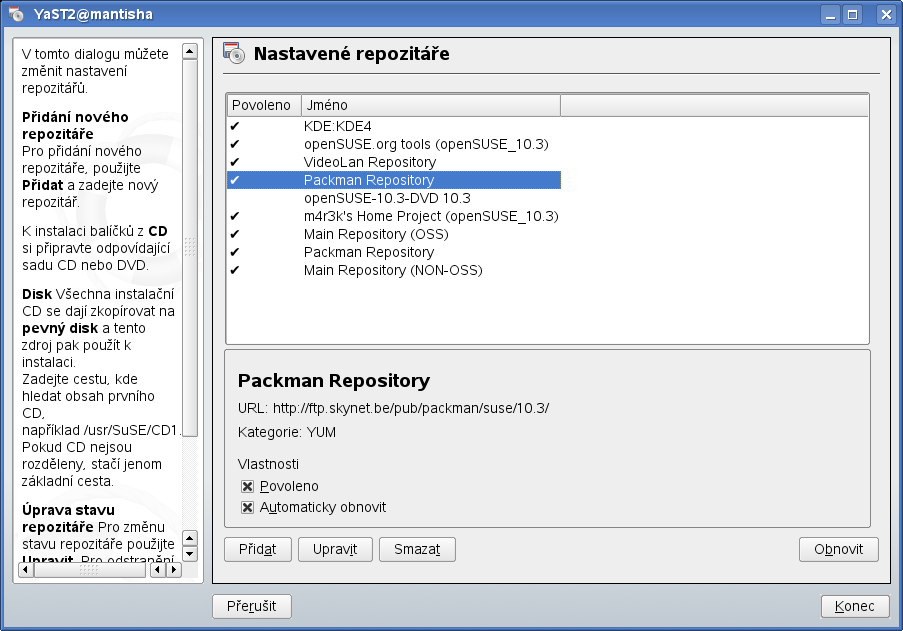Click the Přidat button

[257, 549]
